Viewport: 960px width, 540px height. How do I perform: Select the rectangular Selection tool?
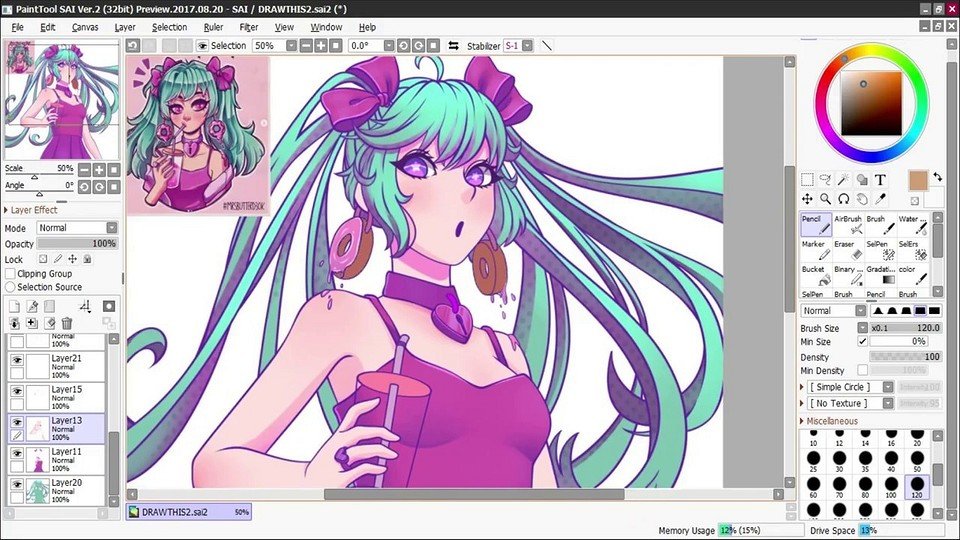807,179
